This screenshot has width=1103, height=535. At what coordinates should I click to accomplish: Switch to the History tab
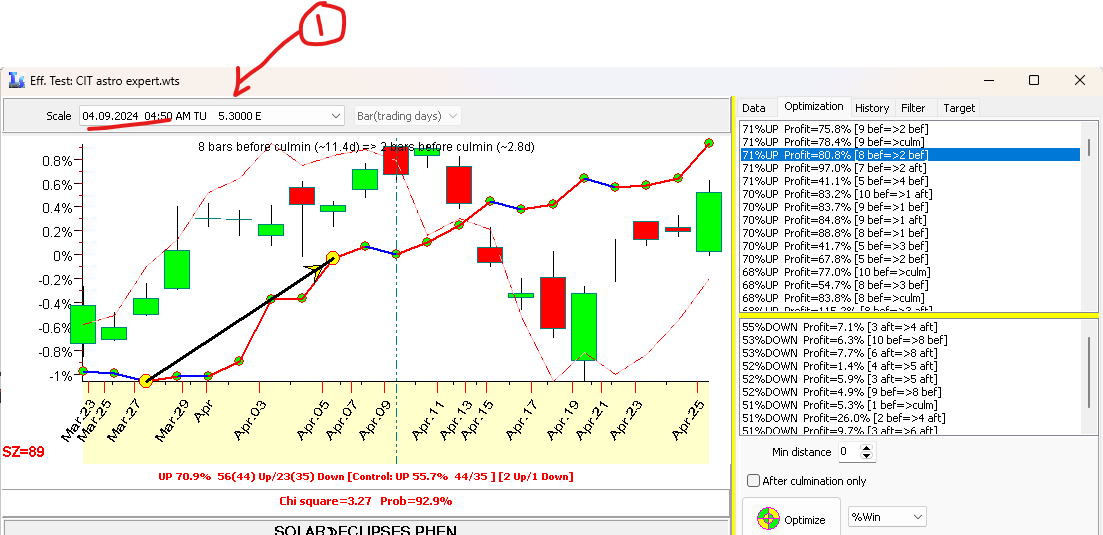point(872,108)
